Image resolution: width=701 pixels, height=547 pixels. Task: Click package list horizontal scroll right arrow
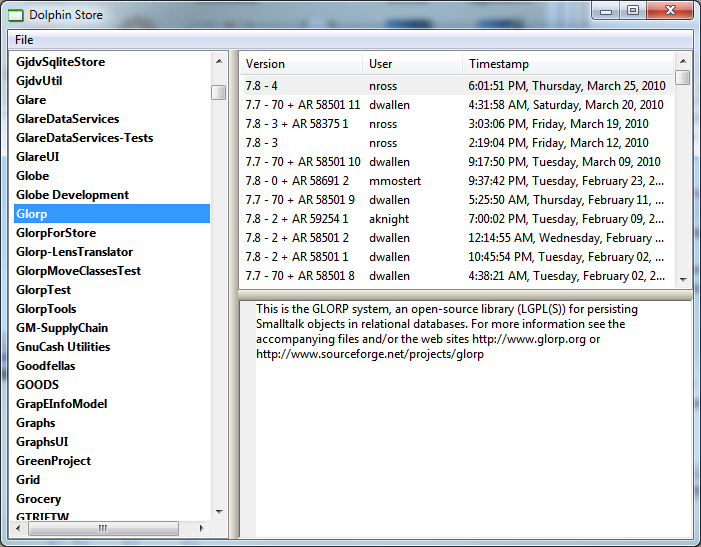tap(201, 528)
